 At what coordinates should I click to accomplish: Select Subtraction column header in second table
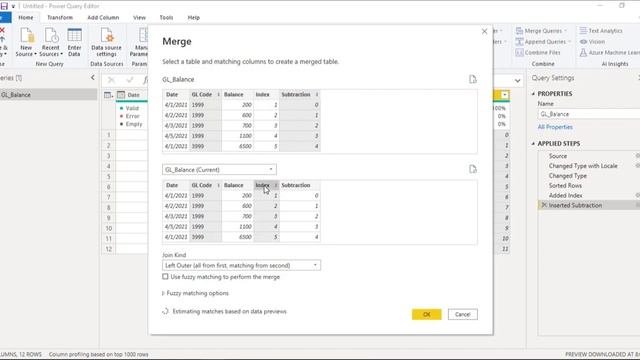point(300,185)
